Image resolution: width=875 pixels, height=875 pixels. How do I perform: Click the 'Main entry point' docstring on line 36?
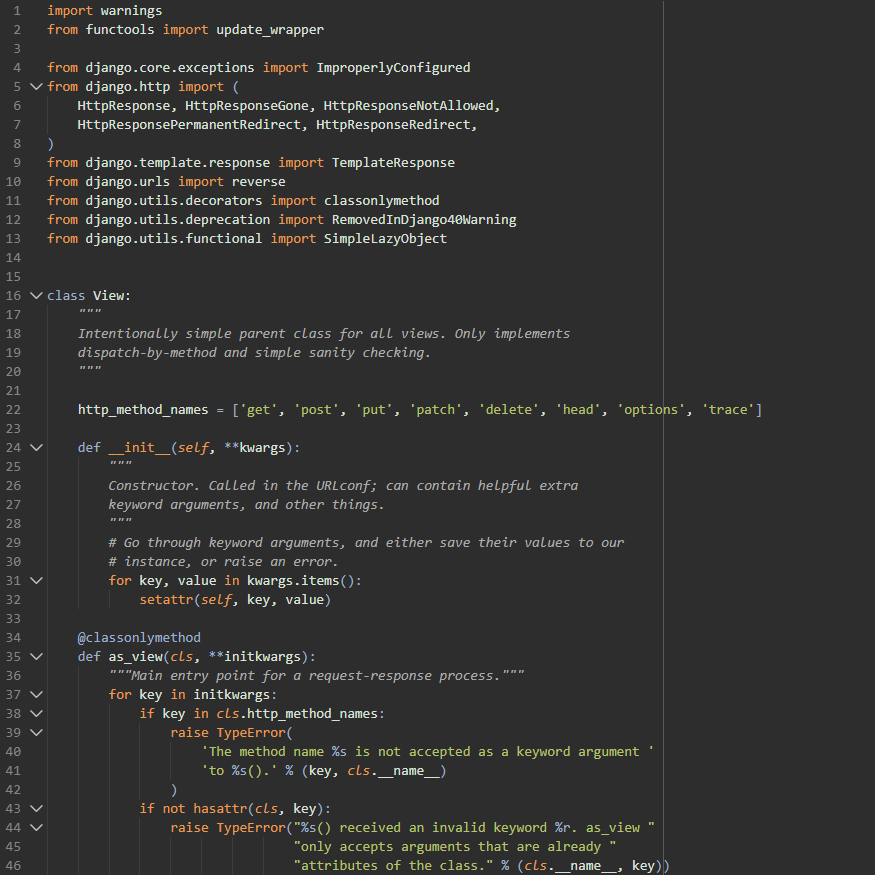point(316,676)
